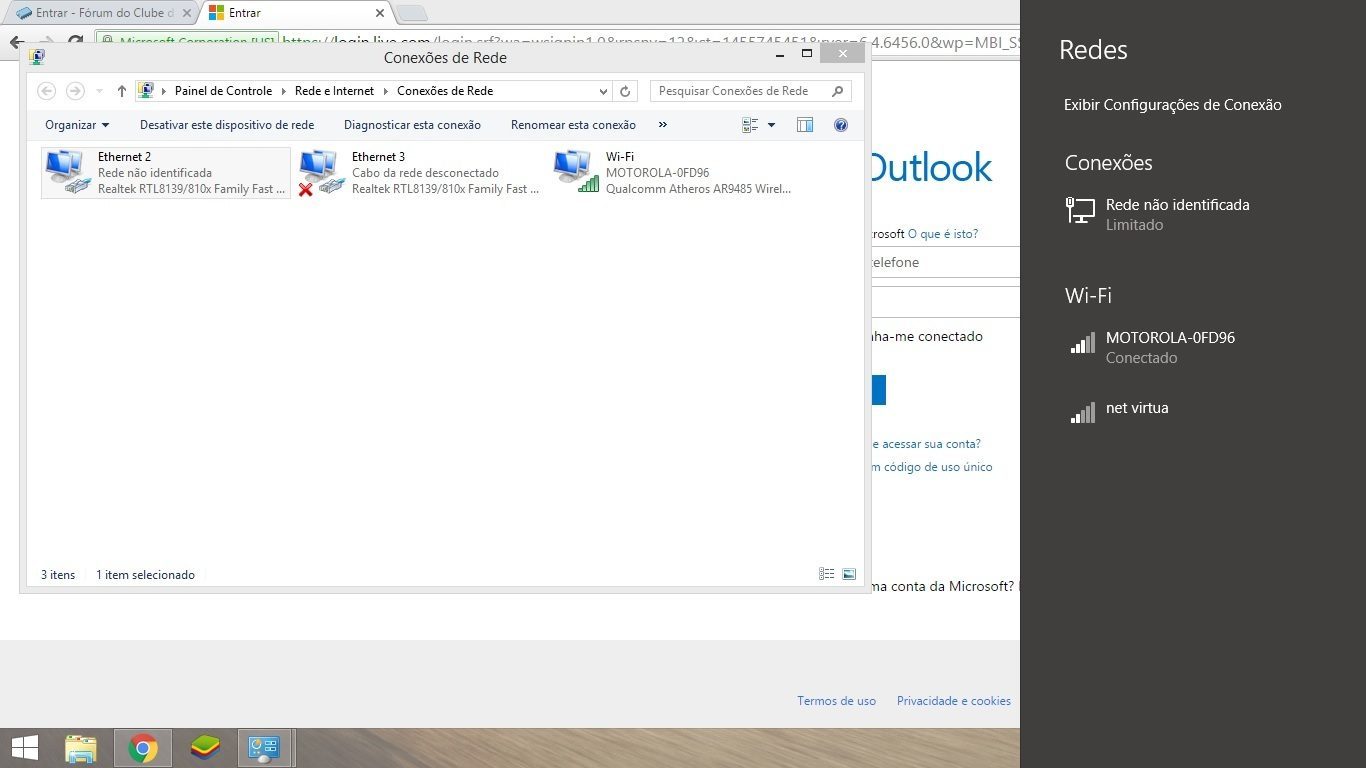Click código de uso único link
Image resolution: width=1366 pixels, height=768 pixels.
[933, 467]
